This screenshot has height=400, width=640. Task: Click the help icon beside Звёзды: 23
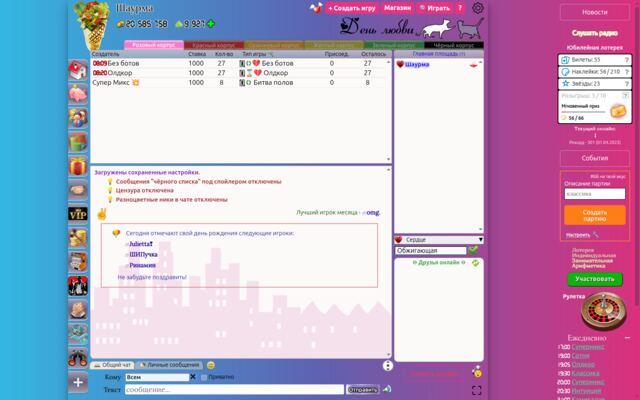(x=627, y=84)
